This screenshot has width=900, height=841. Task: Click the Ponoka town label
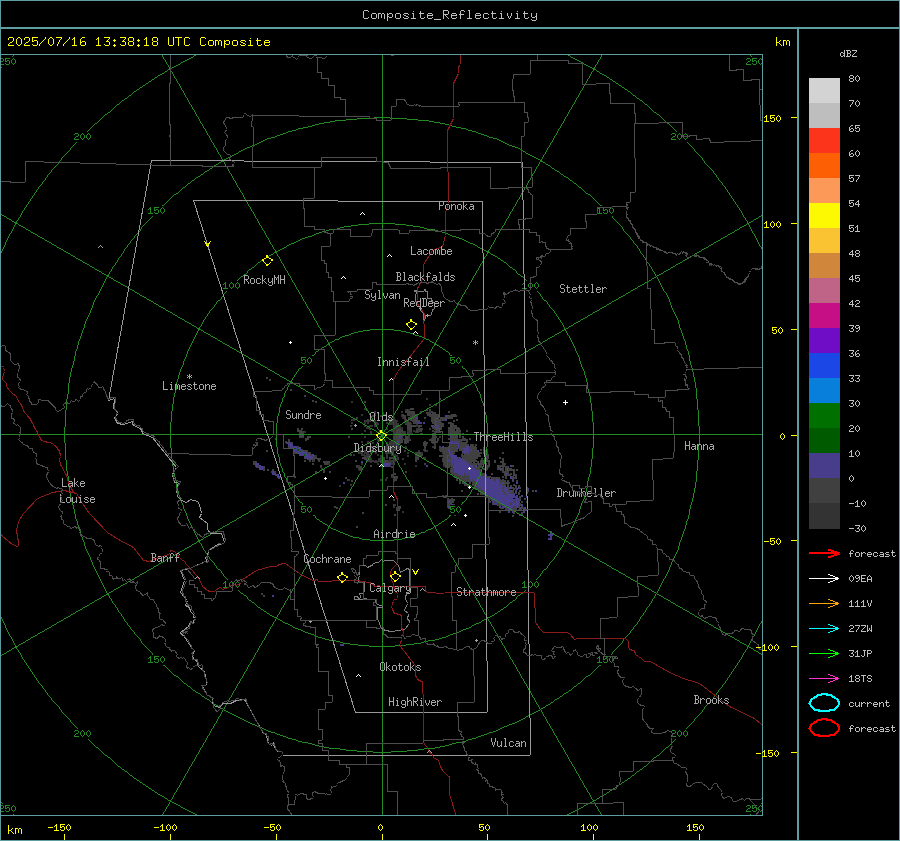(x=456, y=206)
